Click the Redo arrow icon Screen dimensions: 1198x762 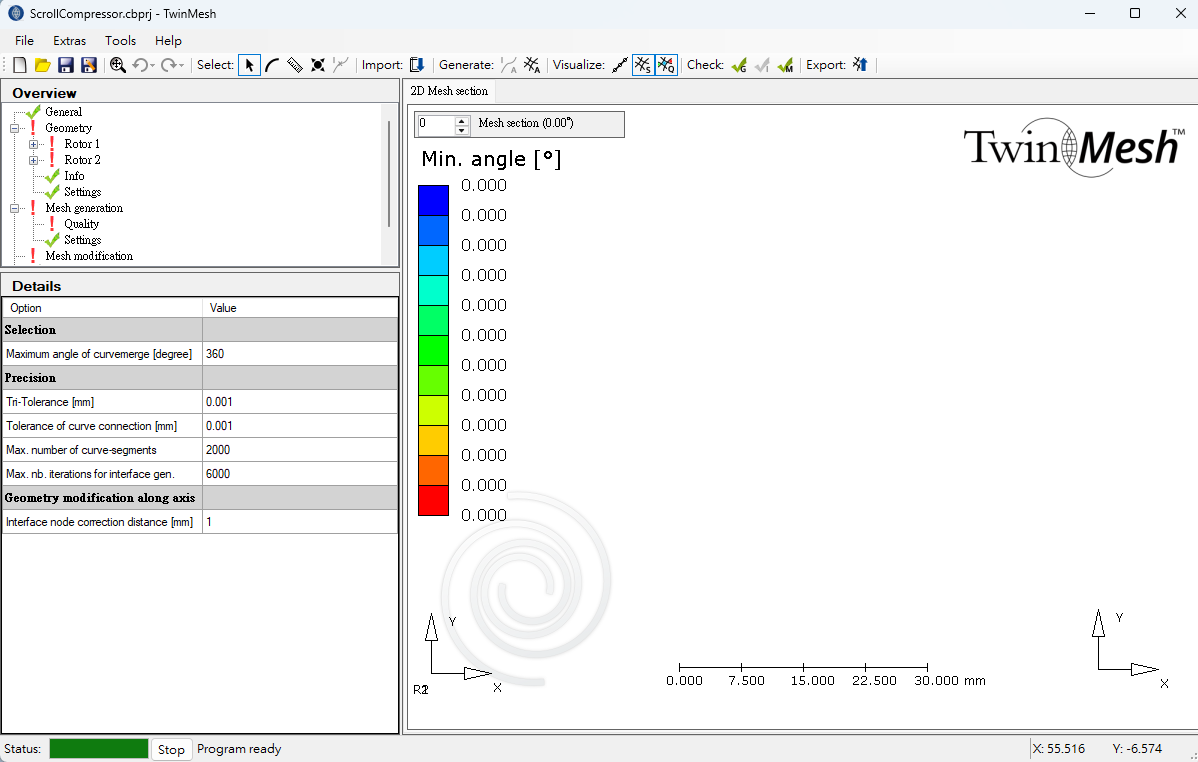coord(168,65)
